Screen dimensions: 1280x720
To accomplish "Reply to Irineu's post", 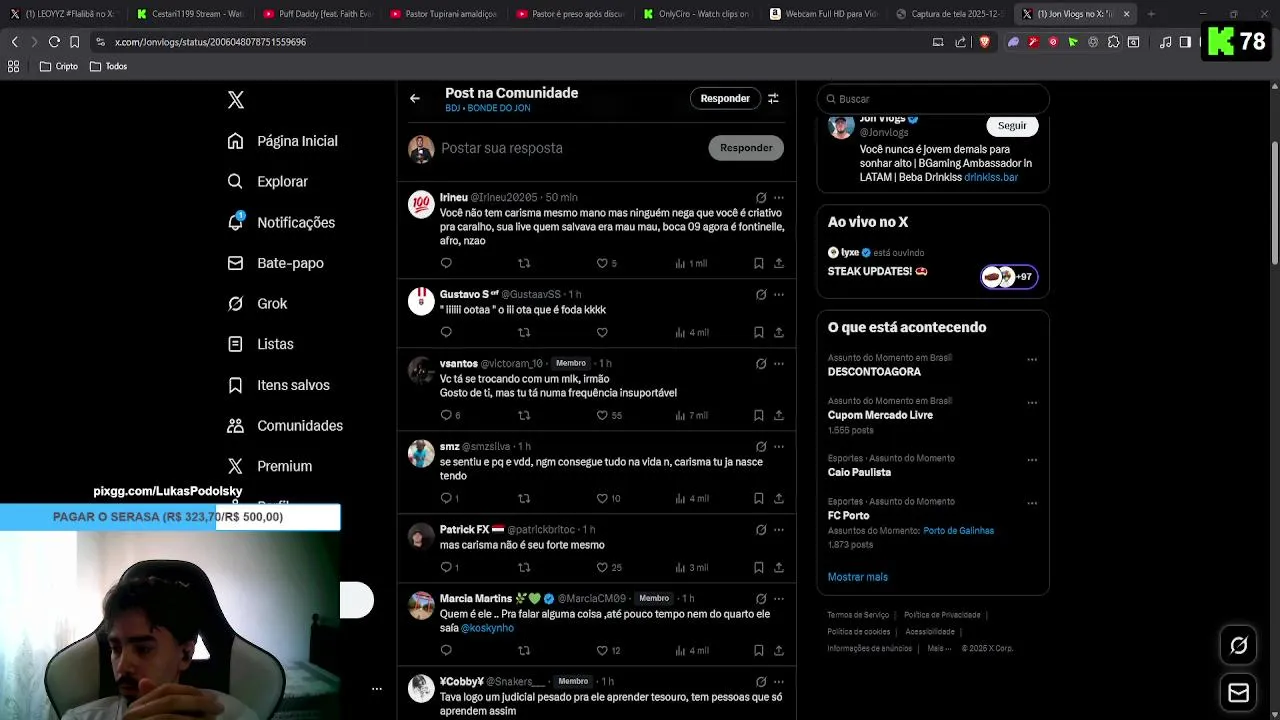I will (446, 263).
